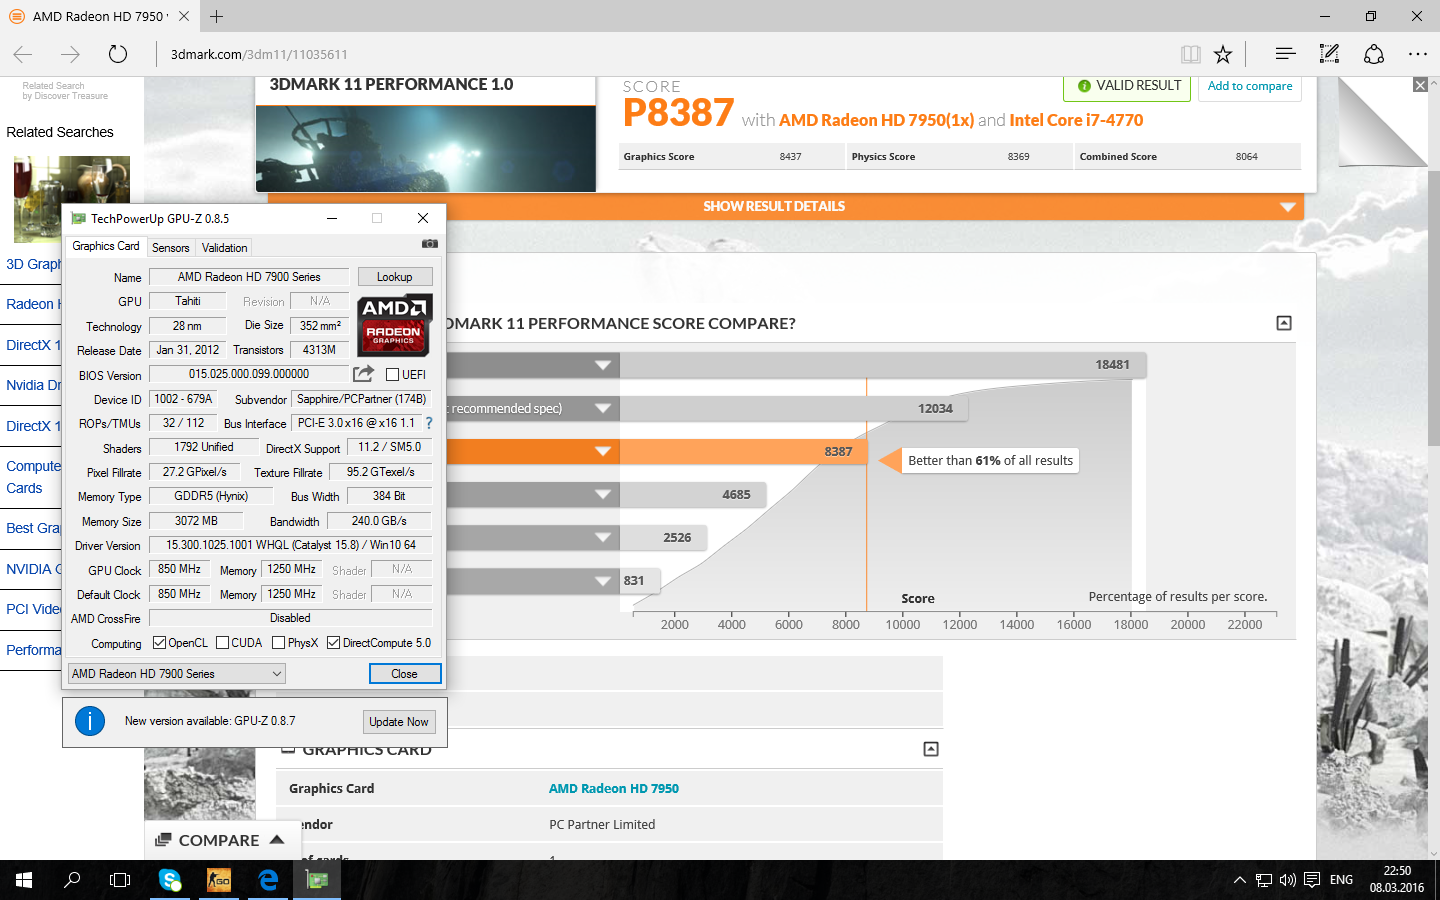Expand the dropdown arrow on the 18481 bar
The height and width of the screenshot is (900, 1440).
(603, 365)
